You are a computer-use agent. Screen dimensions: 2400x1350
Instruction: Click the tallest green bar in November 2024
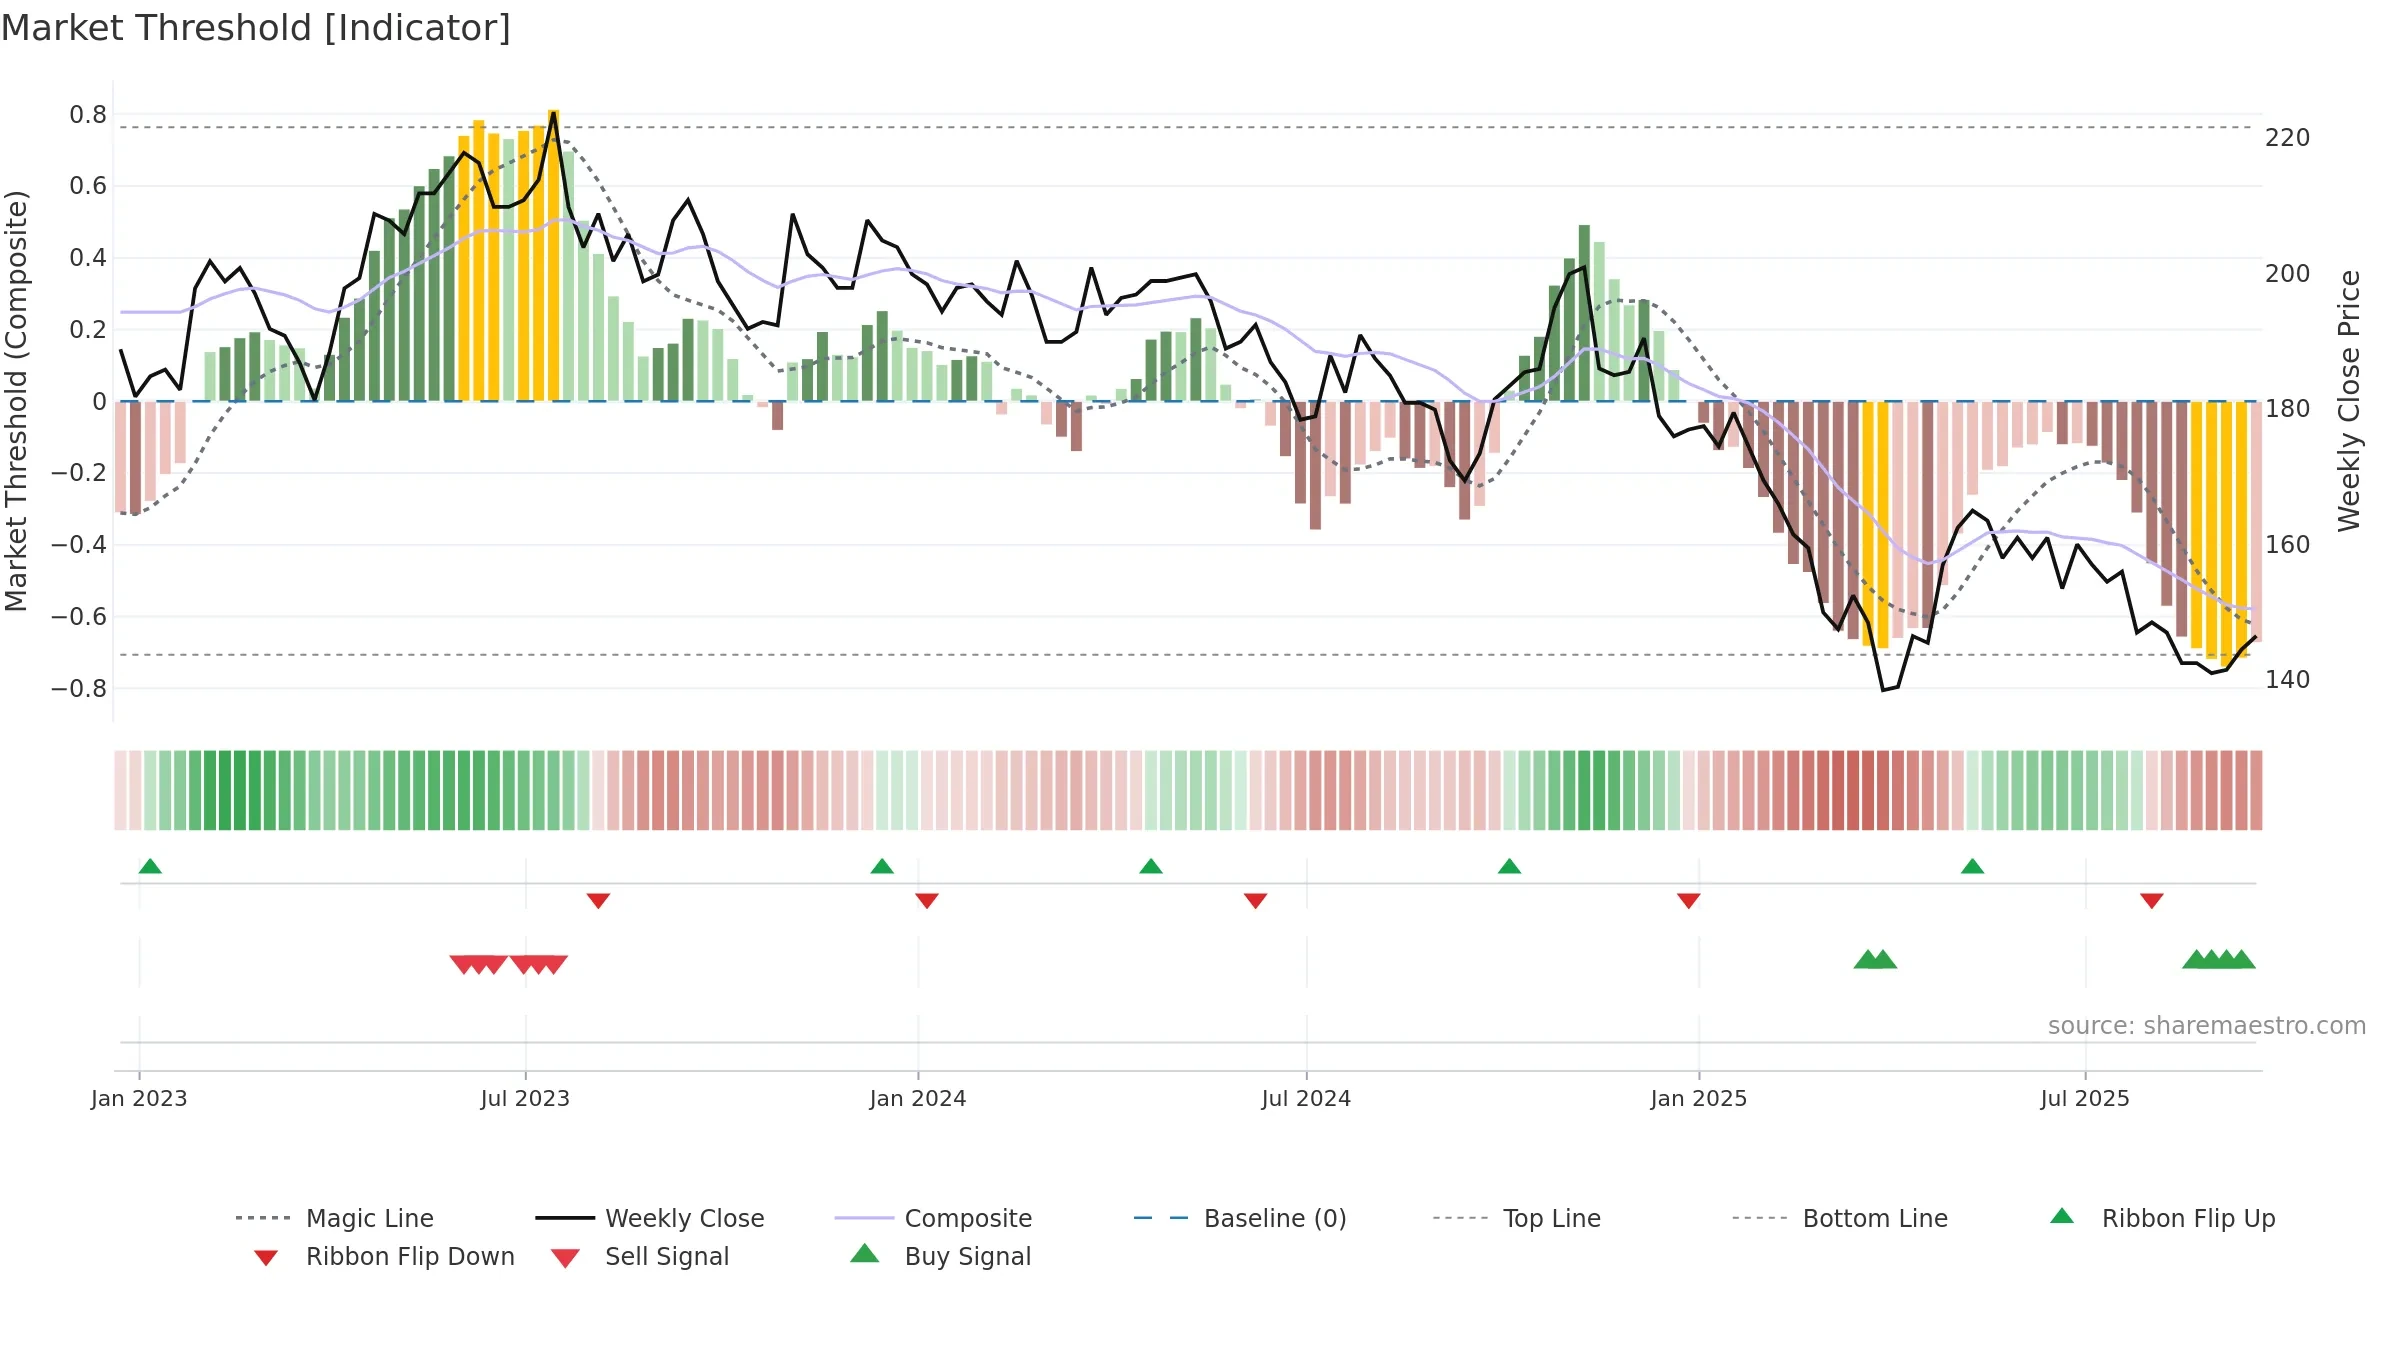tap(1584, 313)
